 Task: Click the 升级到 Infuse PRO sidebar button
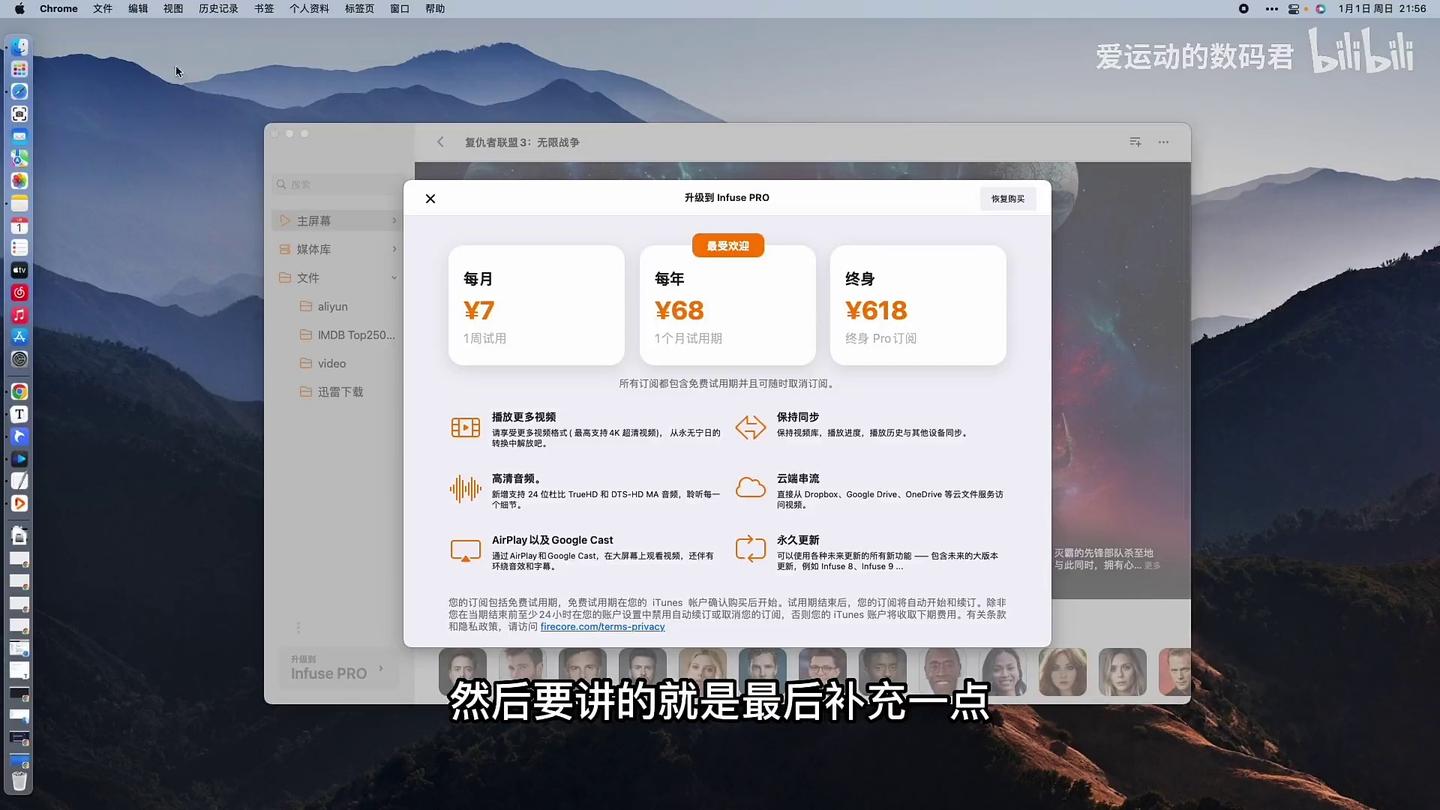(338, 668)
